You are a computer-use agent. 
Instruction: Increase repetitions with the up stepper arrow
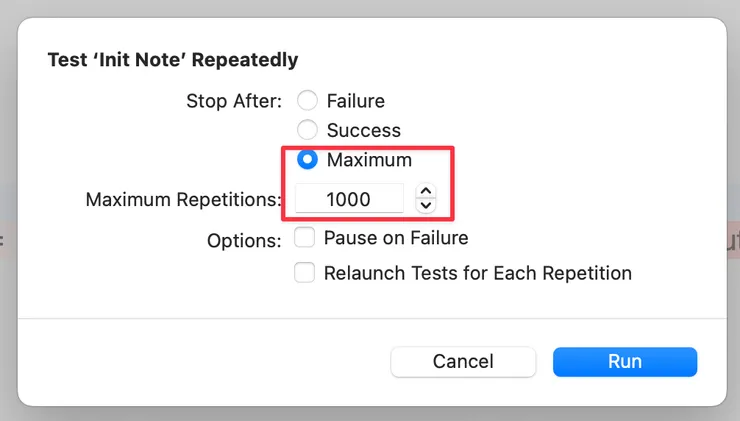[x=426, y=192]
